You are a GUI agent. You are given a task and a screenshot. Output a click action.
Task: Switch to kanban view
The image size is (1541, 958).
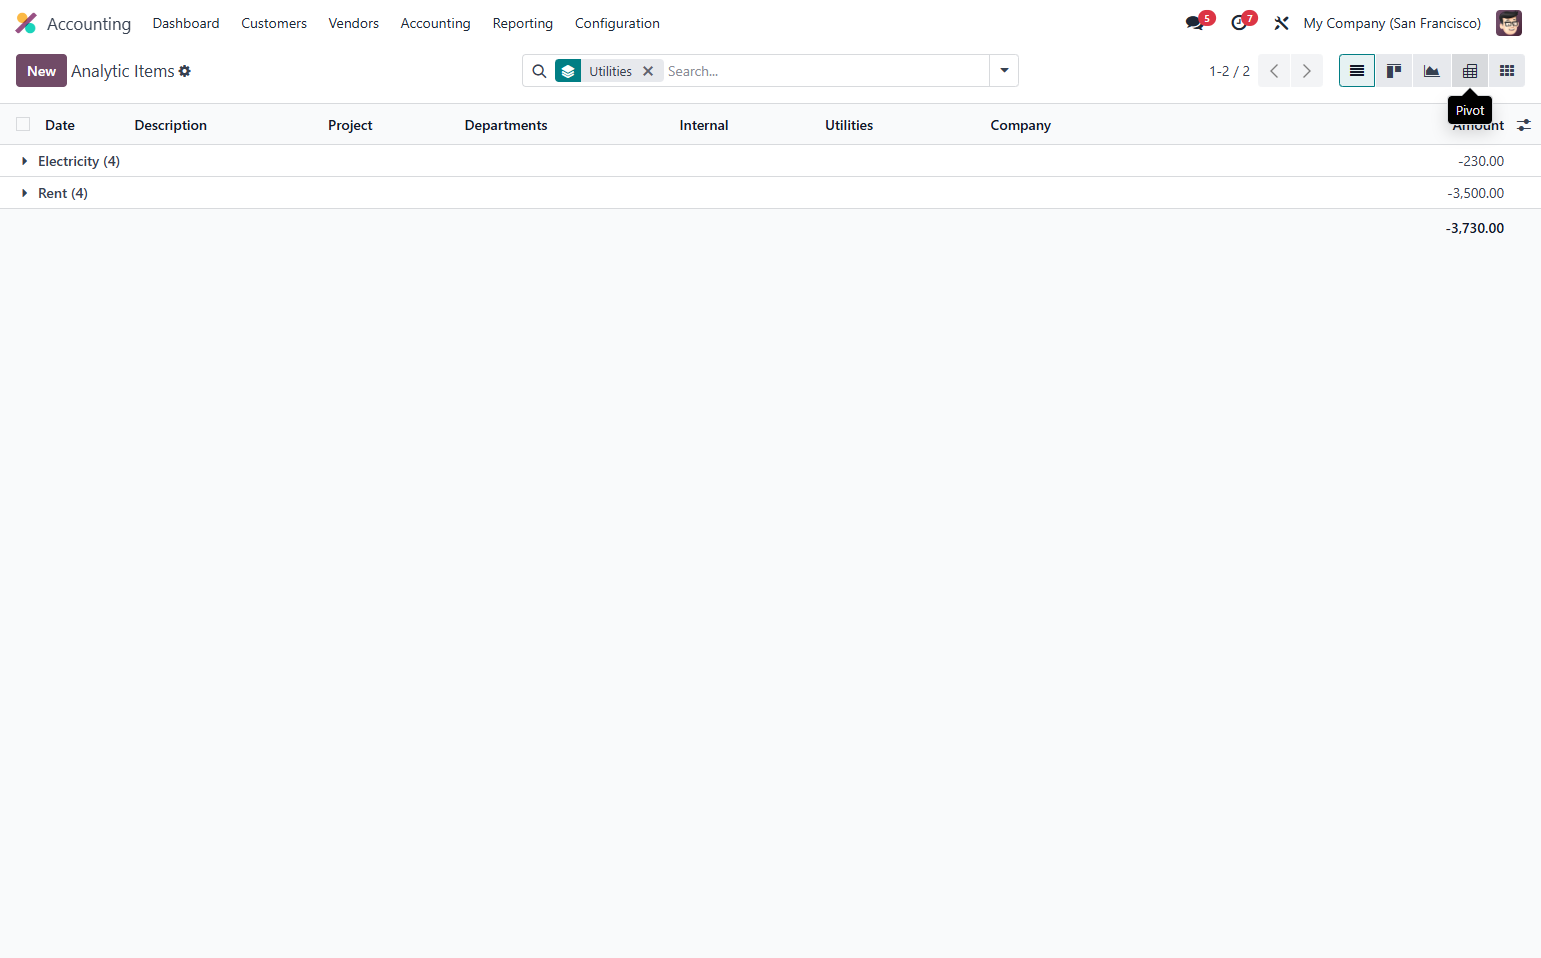point(1394,71)
